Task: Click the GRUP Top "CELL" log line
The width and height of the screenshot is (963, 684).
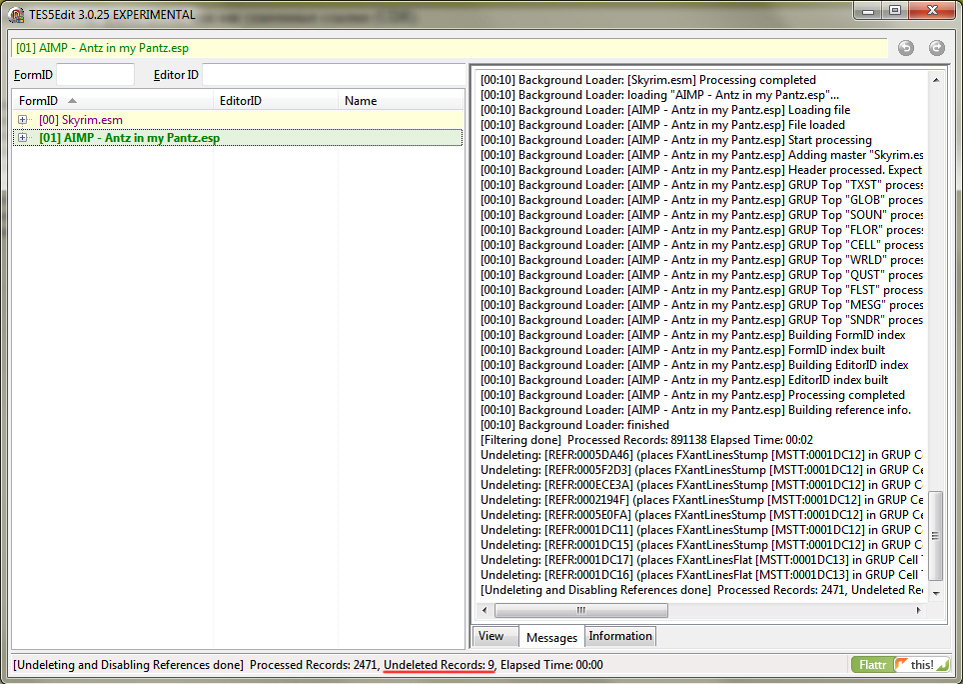Action: pyautogui.click(x=701, y=245)
